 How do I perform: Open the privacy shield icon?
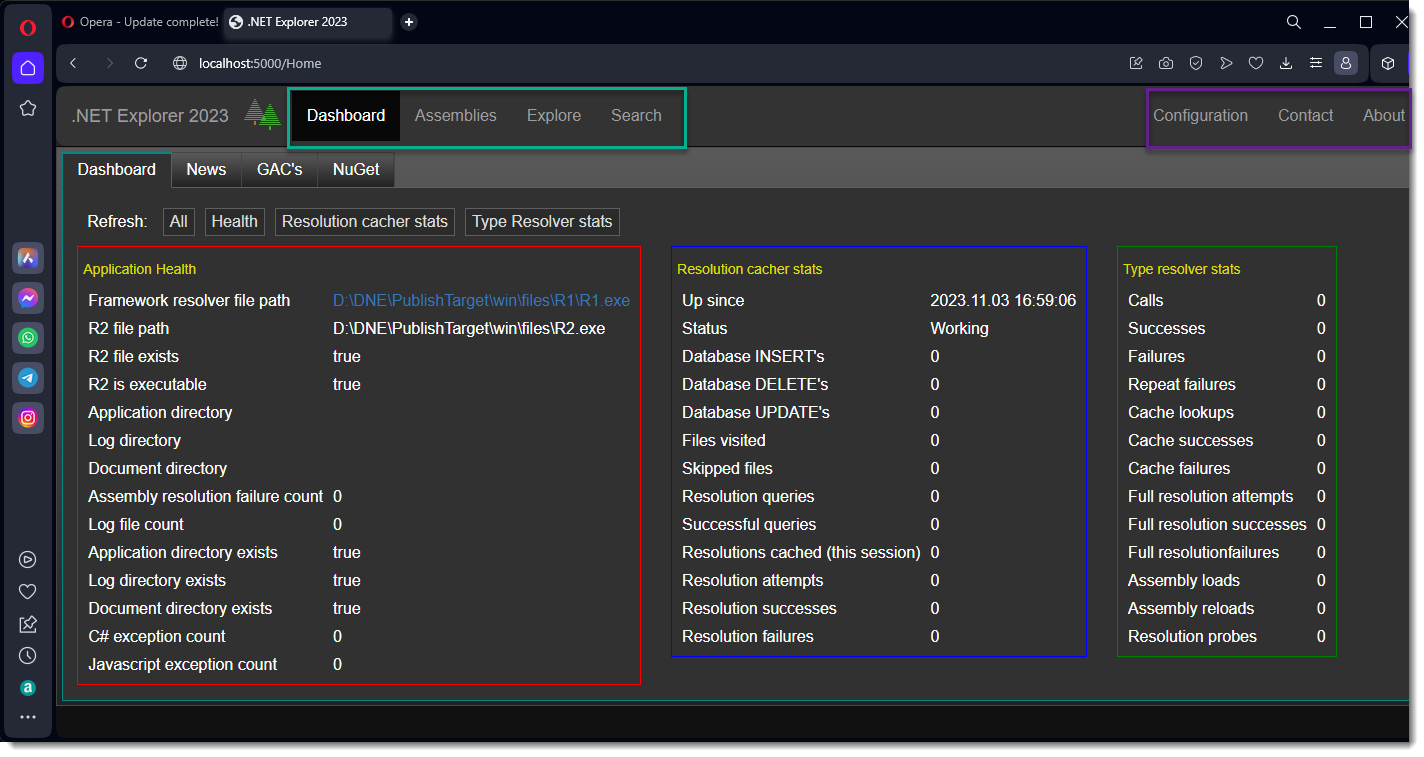(1196, 63)
